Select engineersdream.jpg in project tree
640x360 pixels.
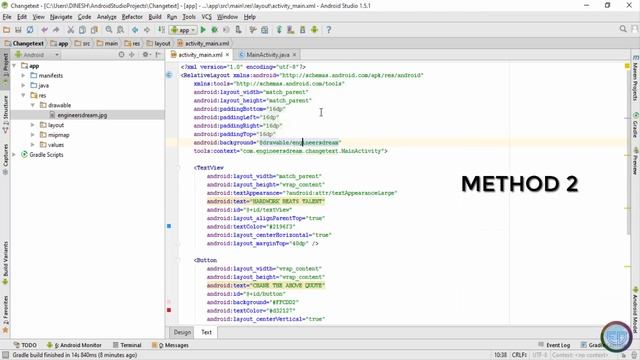[x=82, y=115]
